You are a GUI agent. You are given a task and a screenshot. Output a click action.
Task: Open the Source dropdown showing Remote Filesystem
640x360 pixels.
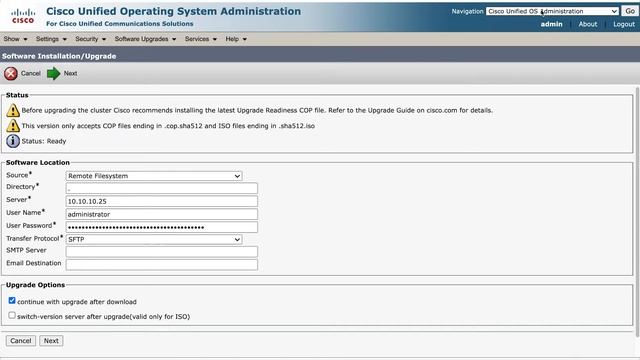pyautogui.click(x=154, y=176)
